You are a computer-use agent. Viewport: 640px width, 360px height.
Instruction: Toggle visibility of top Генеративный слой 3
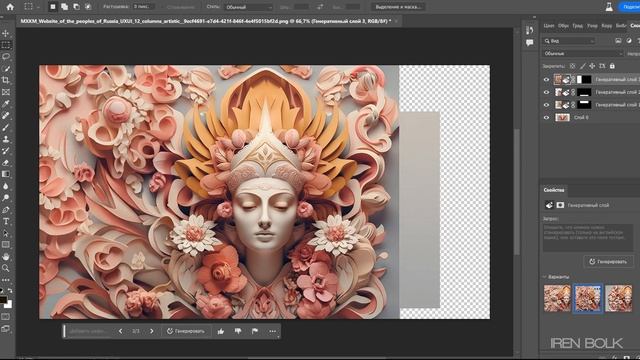coord(547,80)
